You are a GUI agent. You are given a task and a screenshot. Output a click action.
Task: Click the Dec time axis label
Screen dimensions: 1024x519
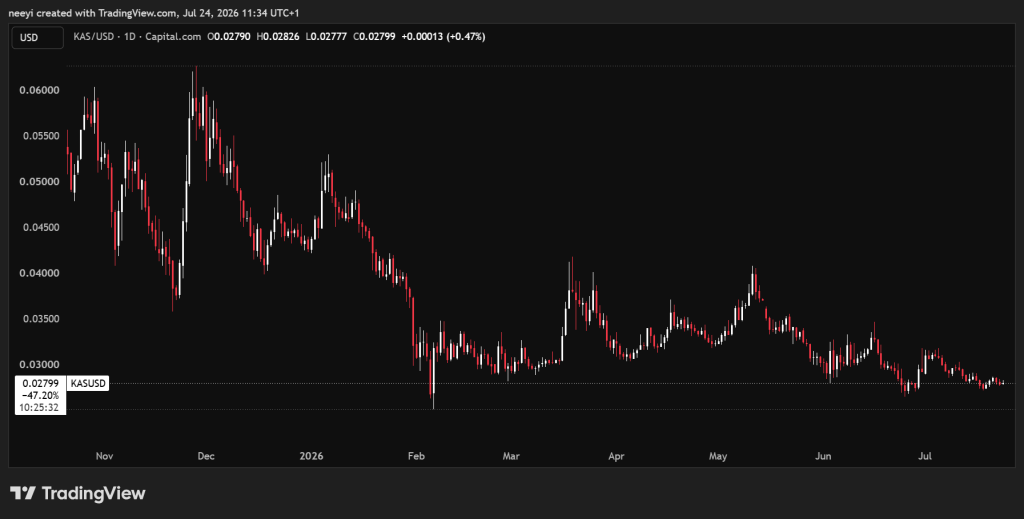(206, 456)
